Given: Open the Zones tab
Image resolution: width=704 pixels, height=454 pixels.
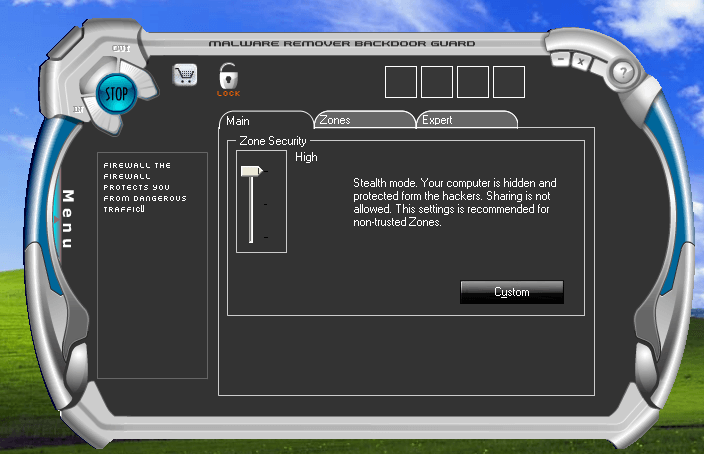Looking at the screenshot, I should click(x=365, y=120).
